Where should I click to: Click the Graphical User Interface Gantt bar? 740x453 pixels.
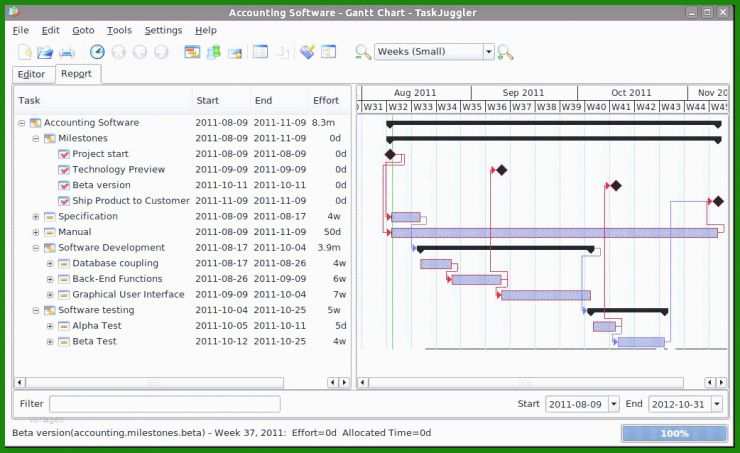click(546, 295)
